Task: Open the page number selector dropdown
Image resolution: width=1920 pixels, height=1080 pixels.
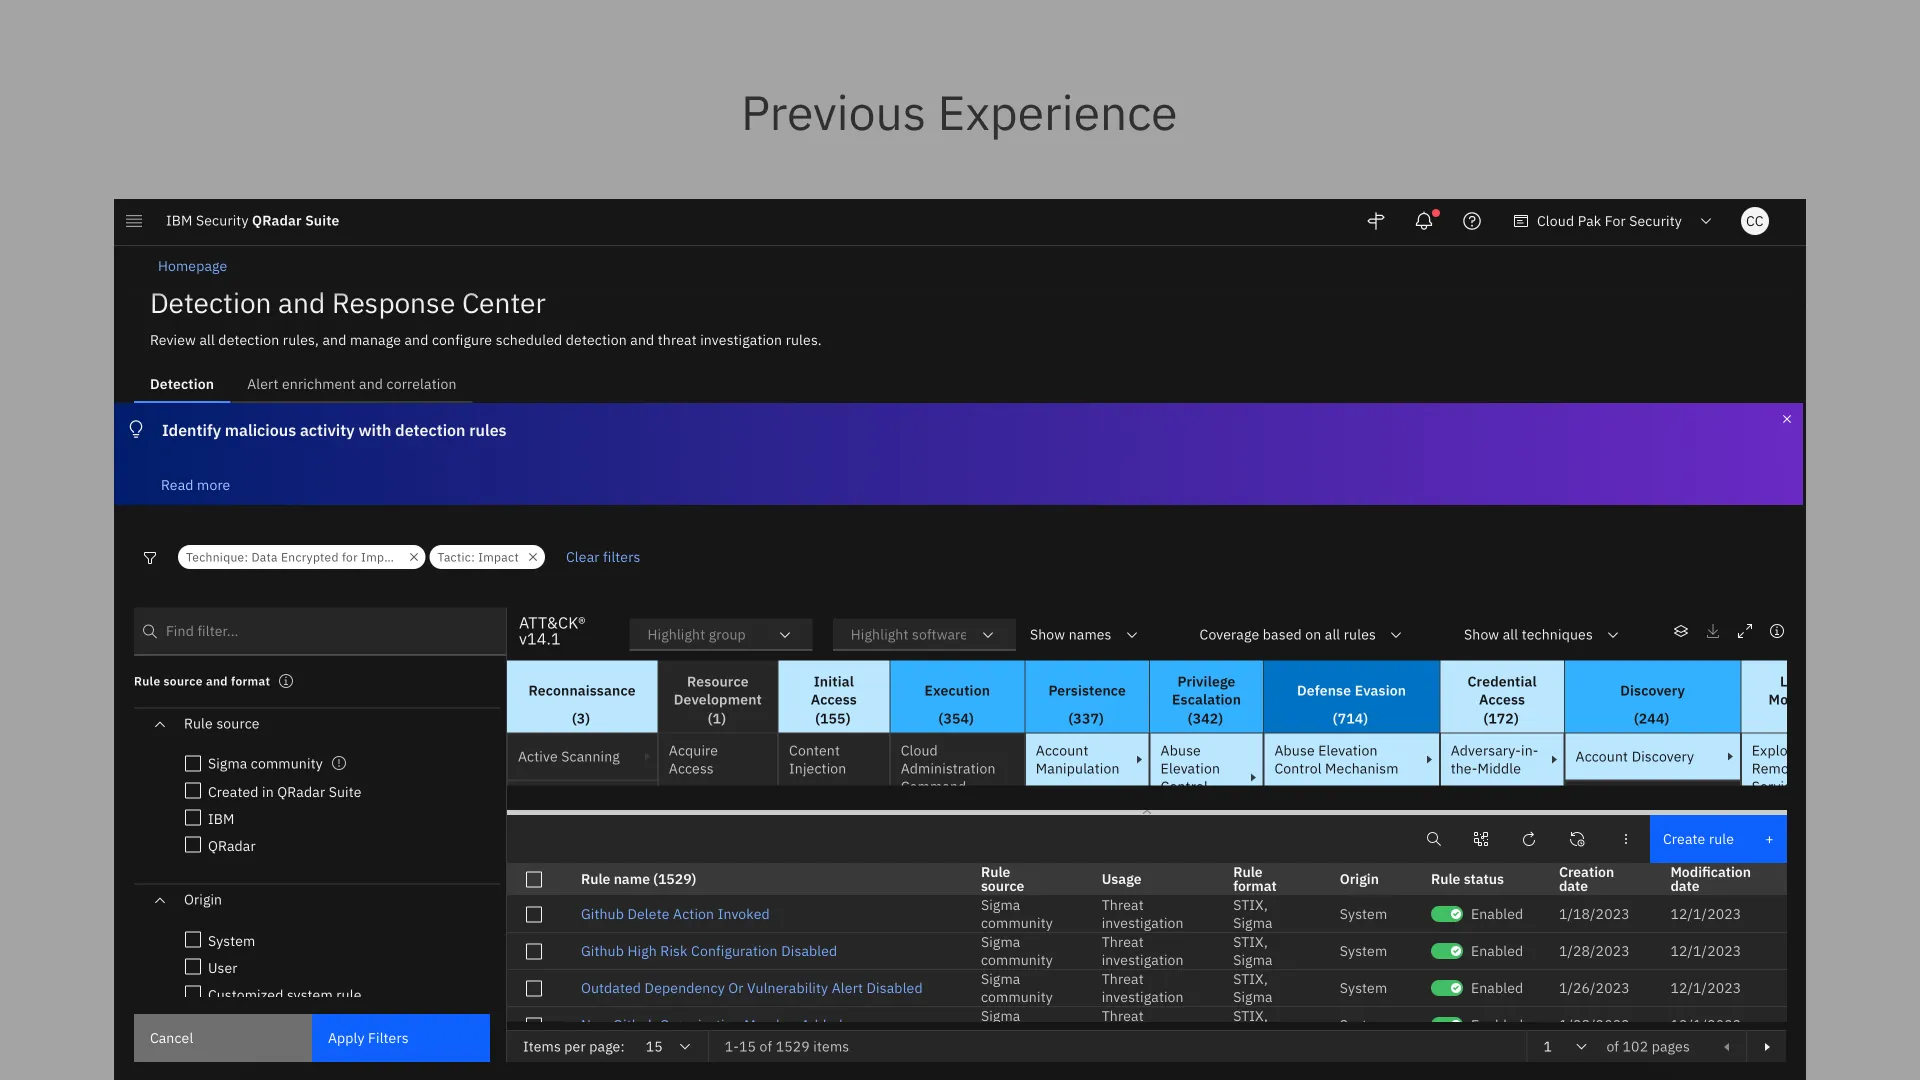Action: click(x=1564, y=1047)
